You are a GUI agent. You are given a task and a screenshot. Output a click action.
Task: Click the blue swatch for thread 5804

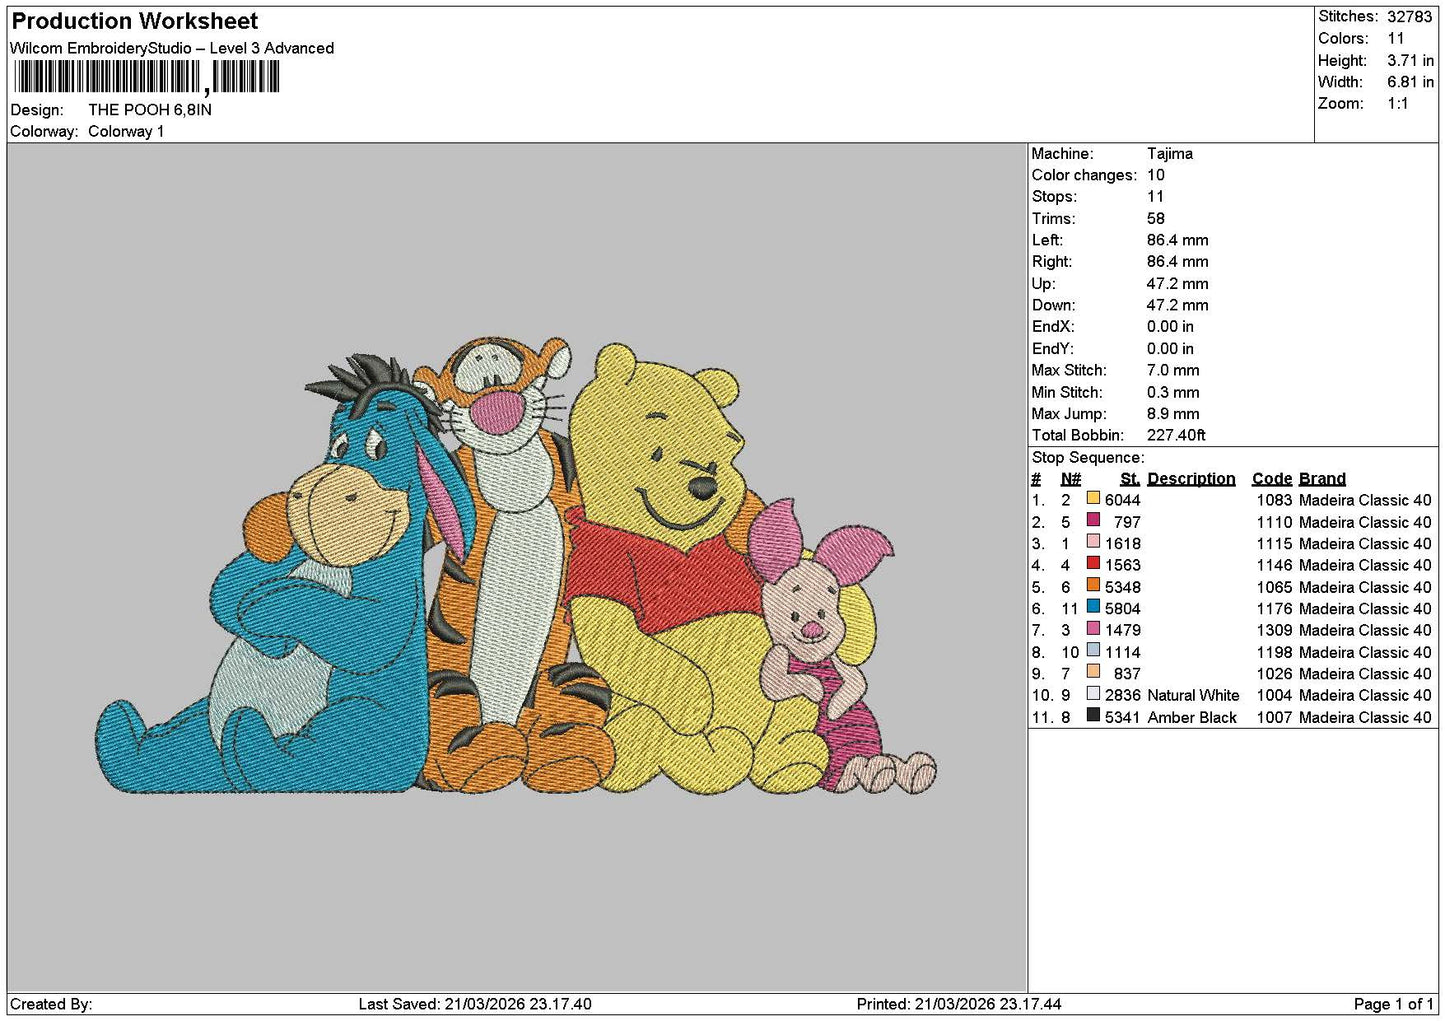pyautogui.click(x=1093, y=607)
